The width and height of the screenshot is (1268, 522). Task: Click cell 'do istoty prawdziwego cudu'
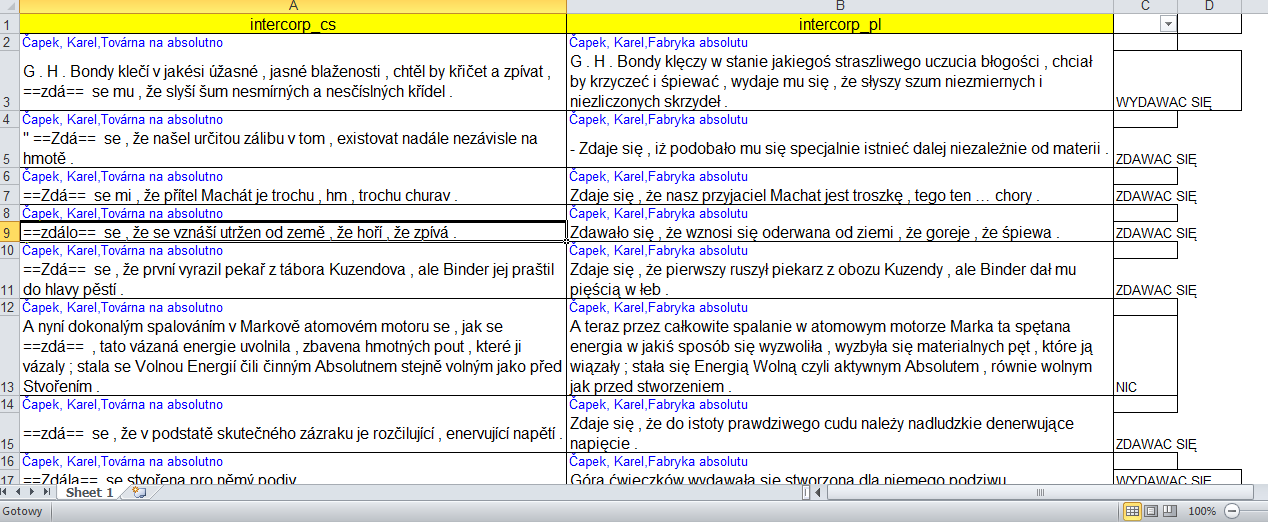coord(840,433)
